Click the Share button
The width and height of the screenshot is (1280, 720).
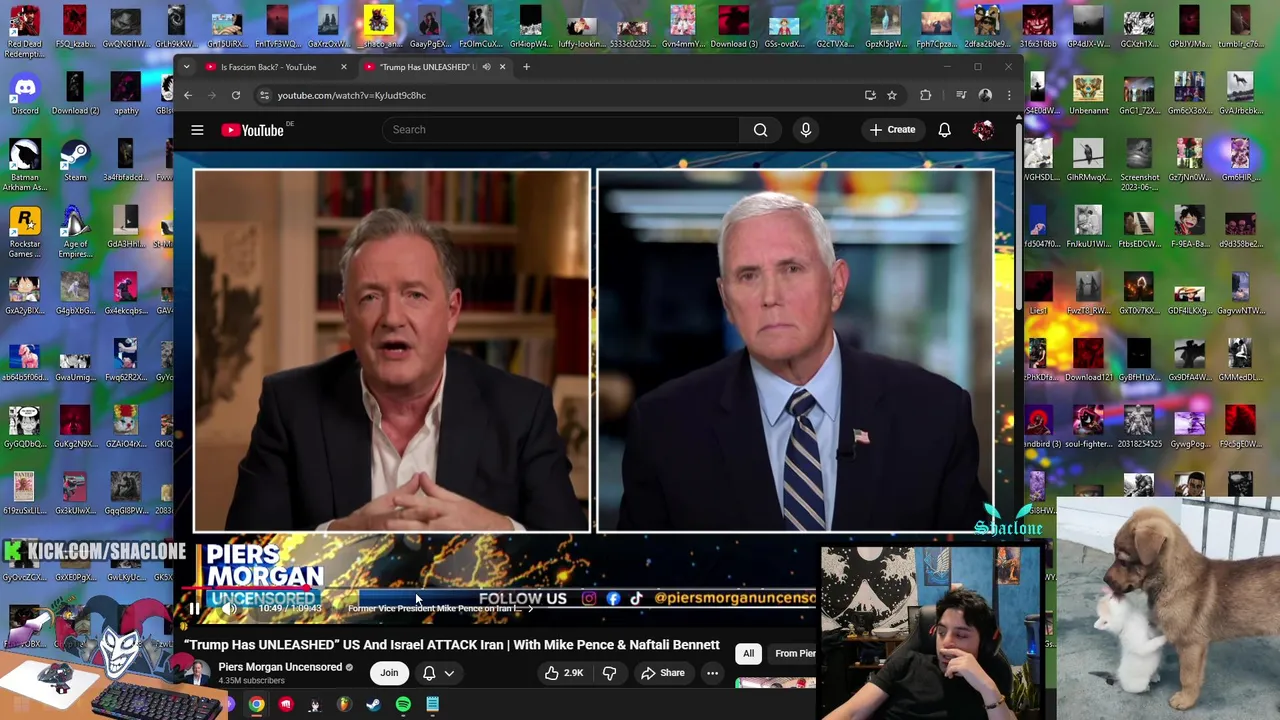click(x=663, y=673)
